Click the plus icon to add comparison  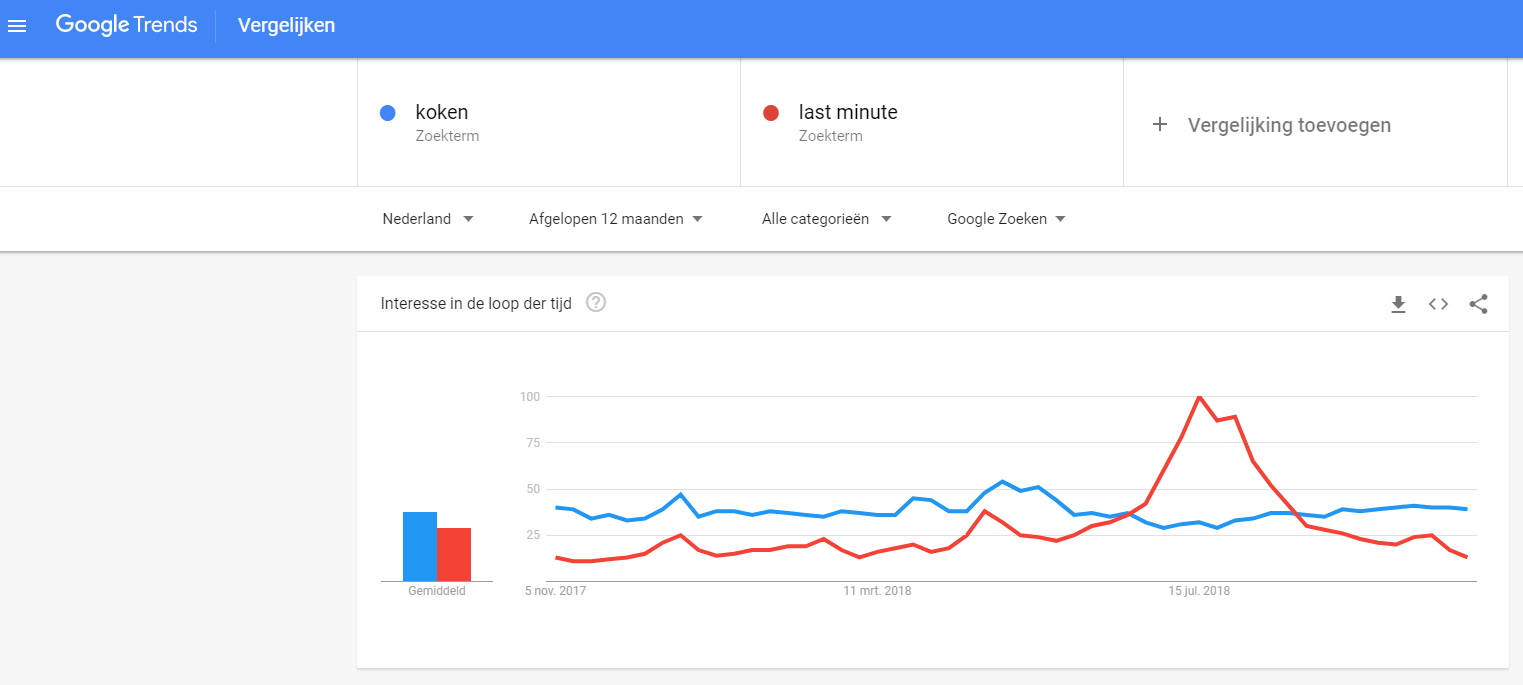1160,124
